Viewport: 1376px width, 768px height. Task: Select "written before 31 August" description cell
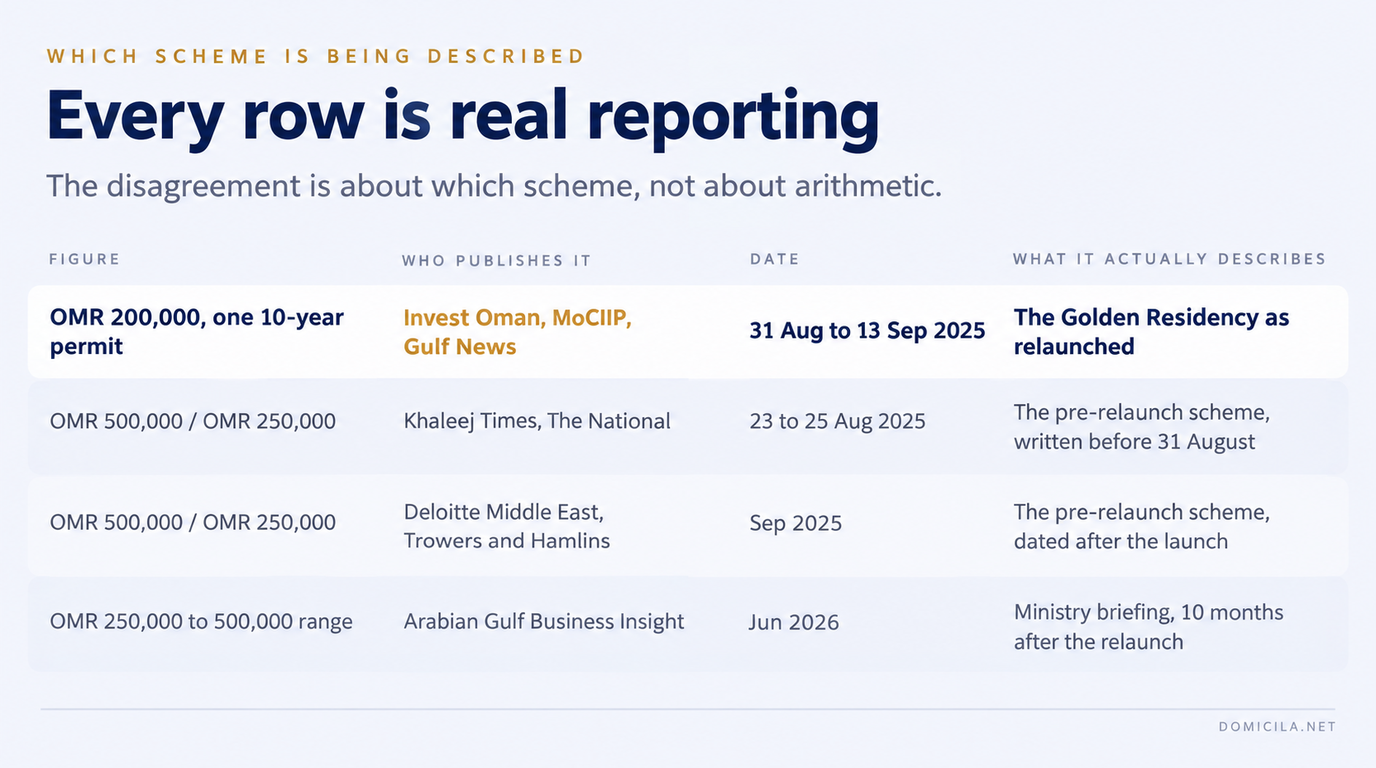[x=1142, y=427]
